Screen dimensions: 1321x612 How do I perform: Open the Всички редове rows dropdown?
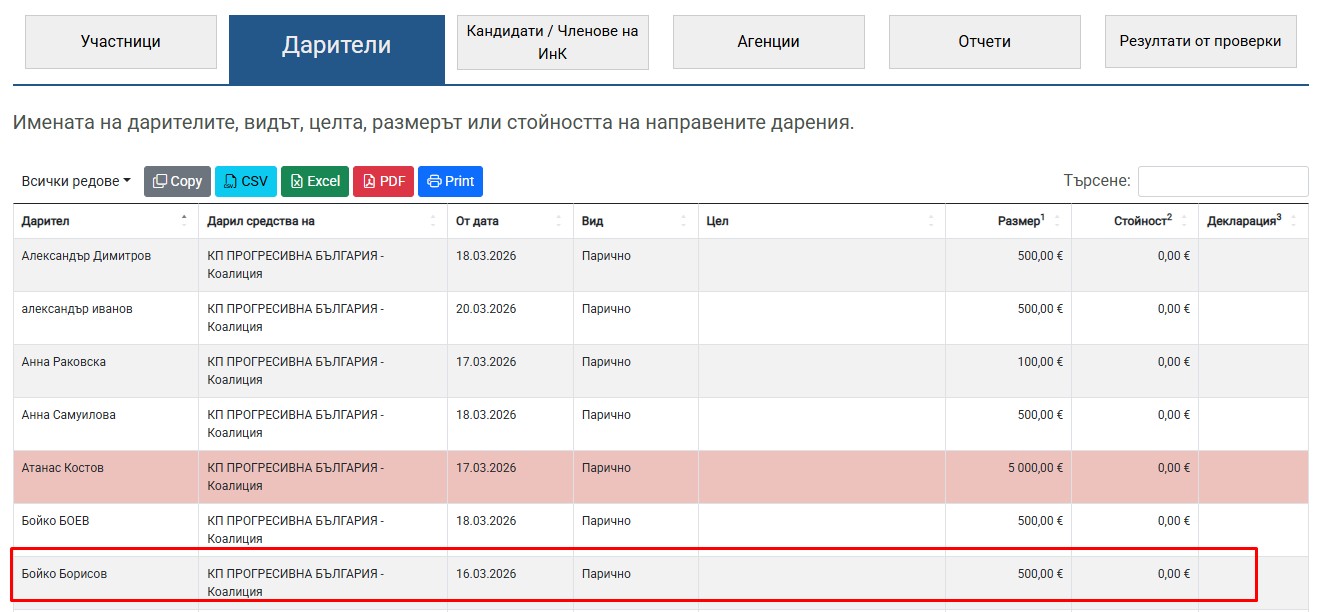76,181
